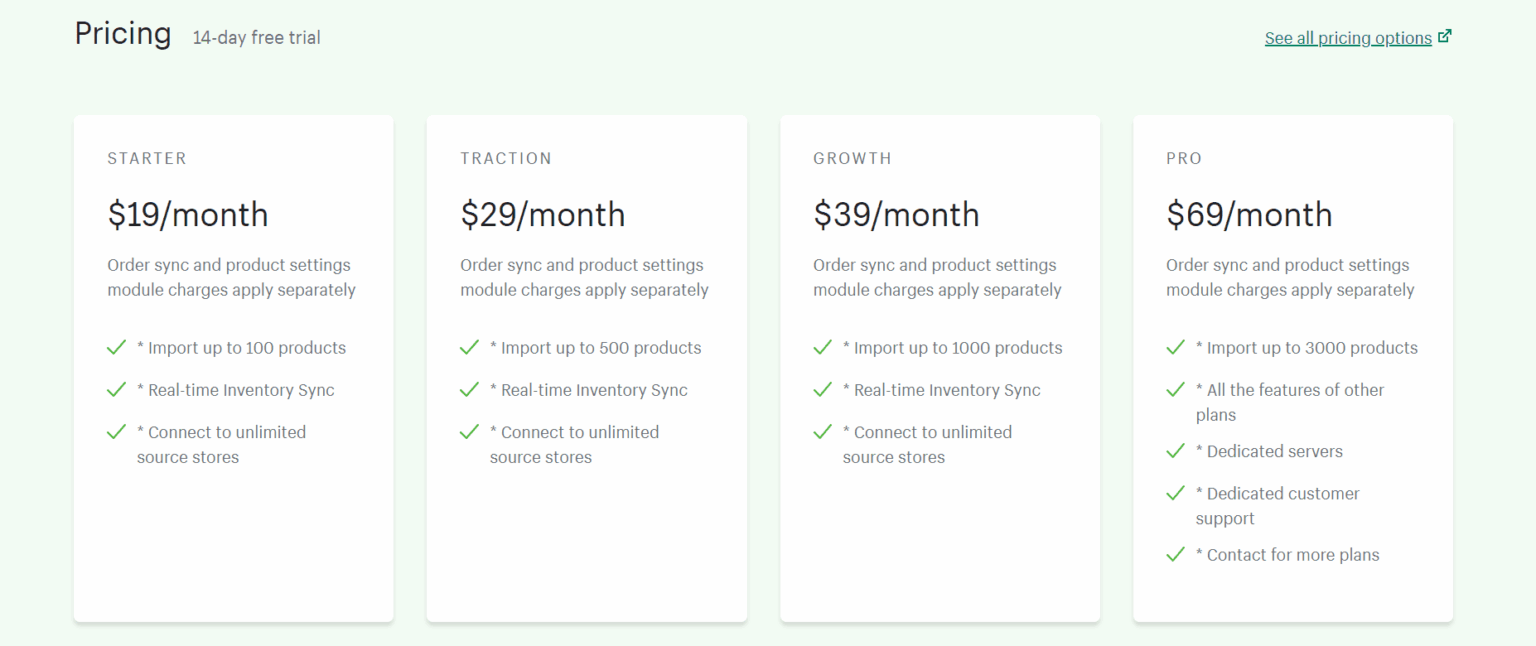1536x646 pixels.
Task: Select the PRO plan heading
Action: 1184,158
